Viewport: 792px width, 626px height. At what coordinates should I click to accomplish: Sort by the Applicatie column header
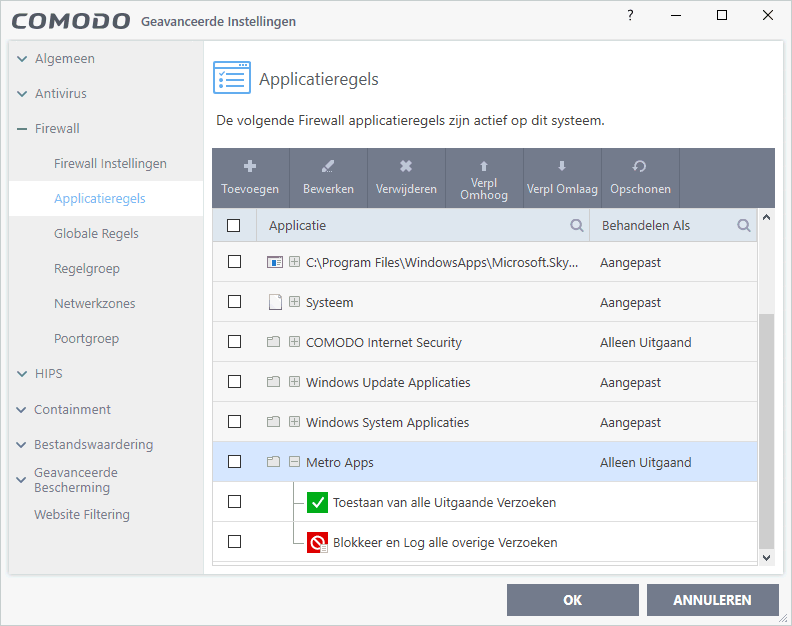pos(297,225)
